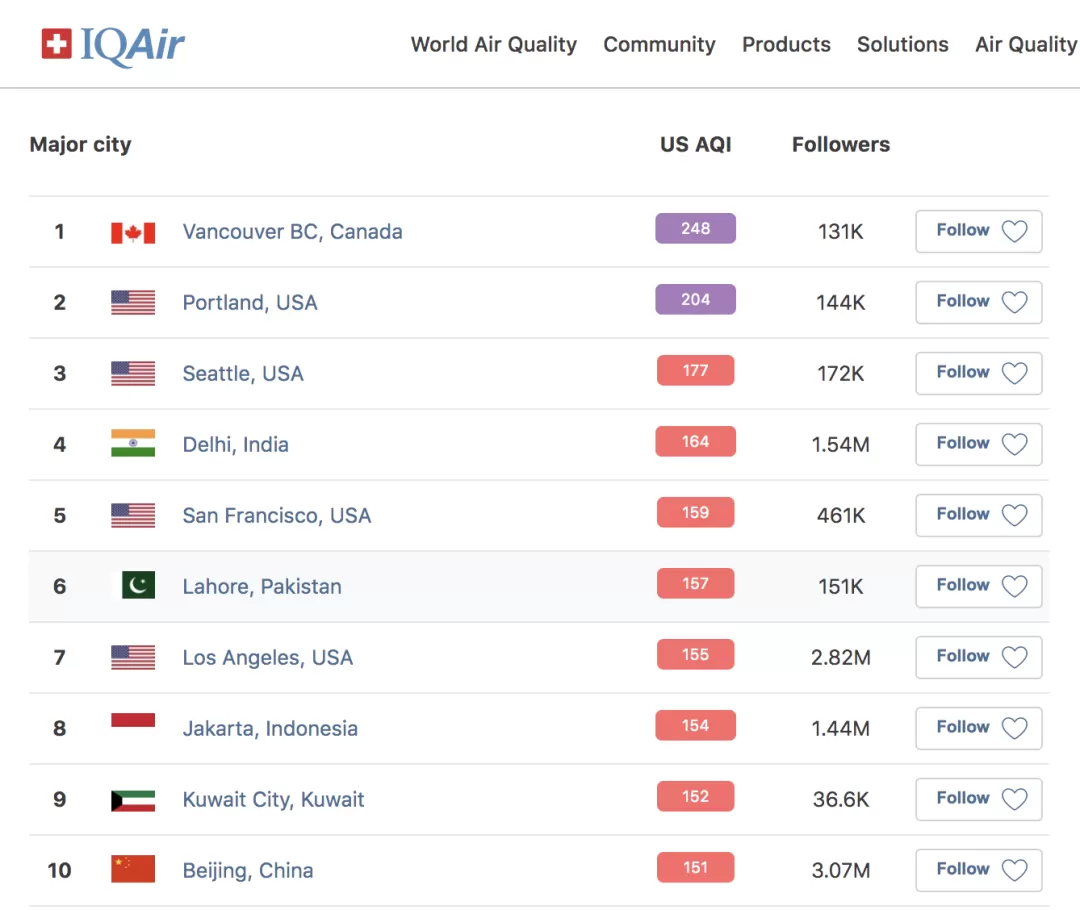Follow Vancouver BC, Canada
The image size is (1080, 910).
click(979, 231)
